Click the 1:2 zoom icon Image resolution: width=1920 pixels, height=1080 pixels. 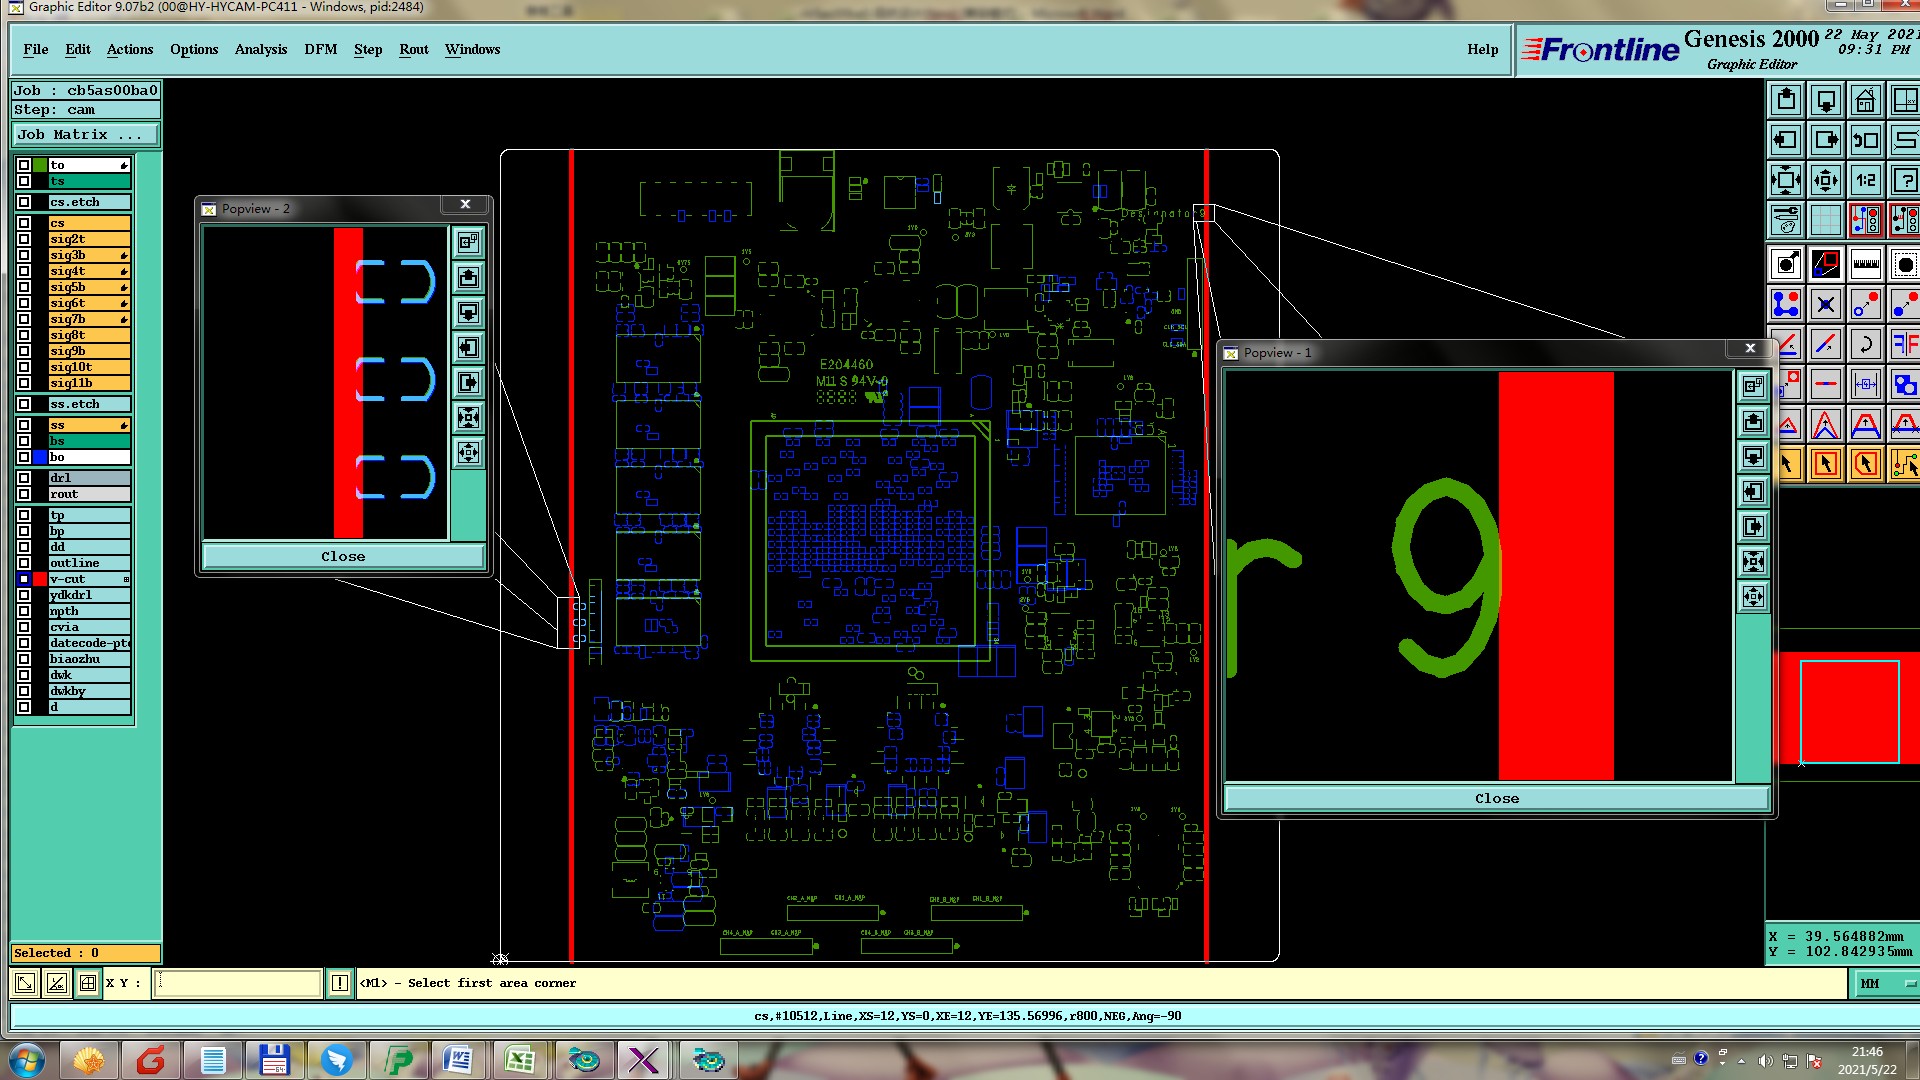(1865, 181)
